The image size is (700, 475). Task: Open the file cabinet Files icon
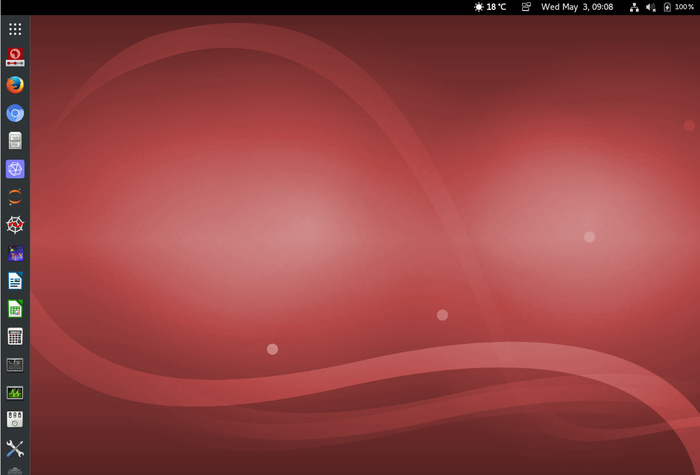click(x=15, y=141)
